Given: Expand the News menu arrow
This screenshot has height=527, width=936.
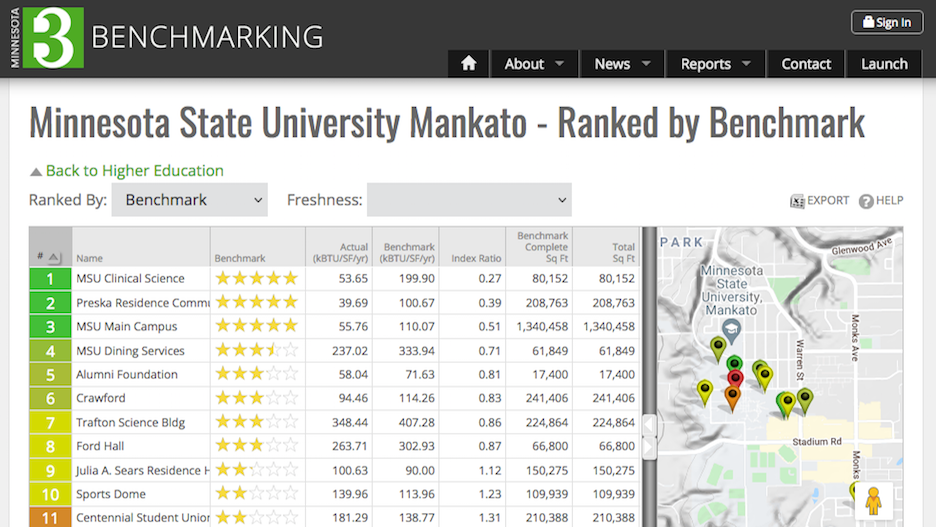Looking at the screenshot, I should (x=646, y=63).
